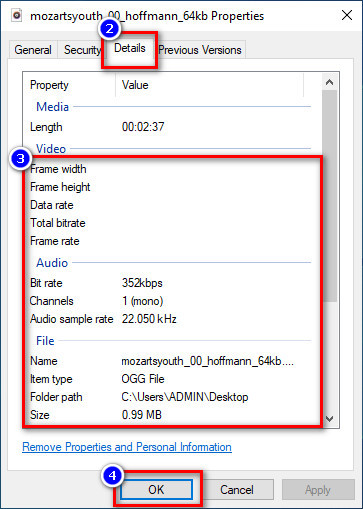Image resolution: width=363 pixels, height=509 pixels.
Task: Select the Item type property
Action: [x=51, y=379]
